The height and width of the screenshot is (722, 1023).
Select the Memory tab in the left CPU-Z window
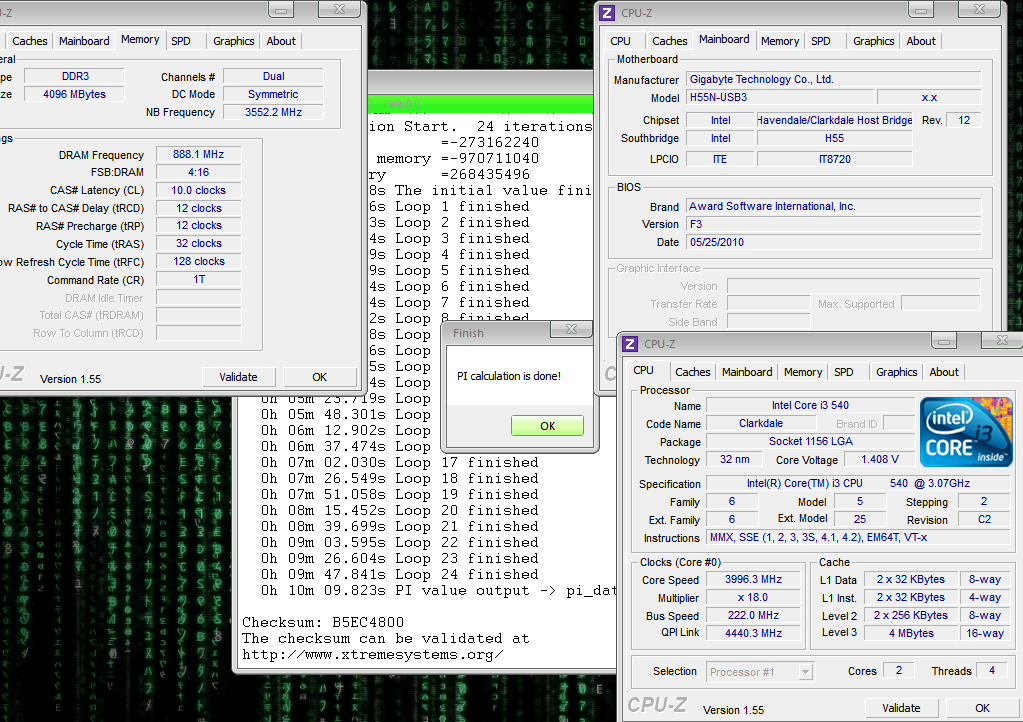point(140,39)
